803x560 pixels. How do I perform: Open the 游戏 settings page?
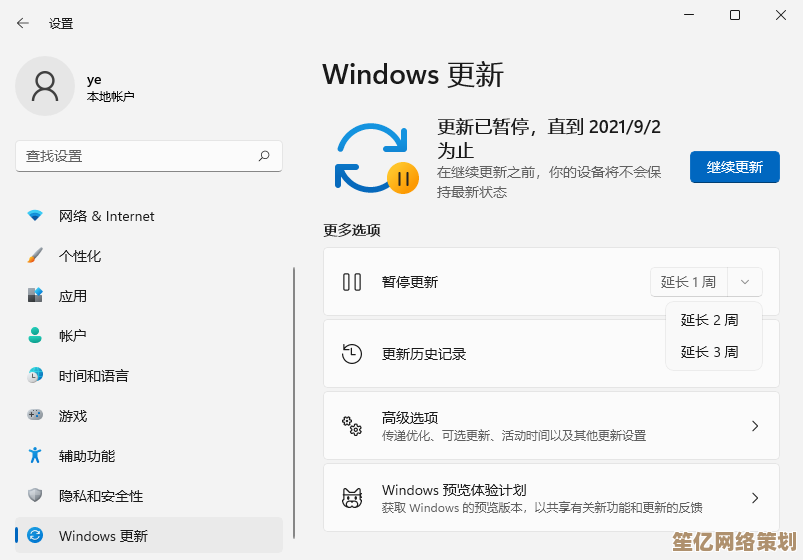point(149,416)
